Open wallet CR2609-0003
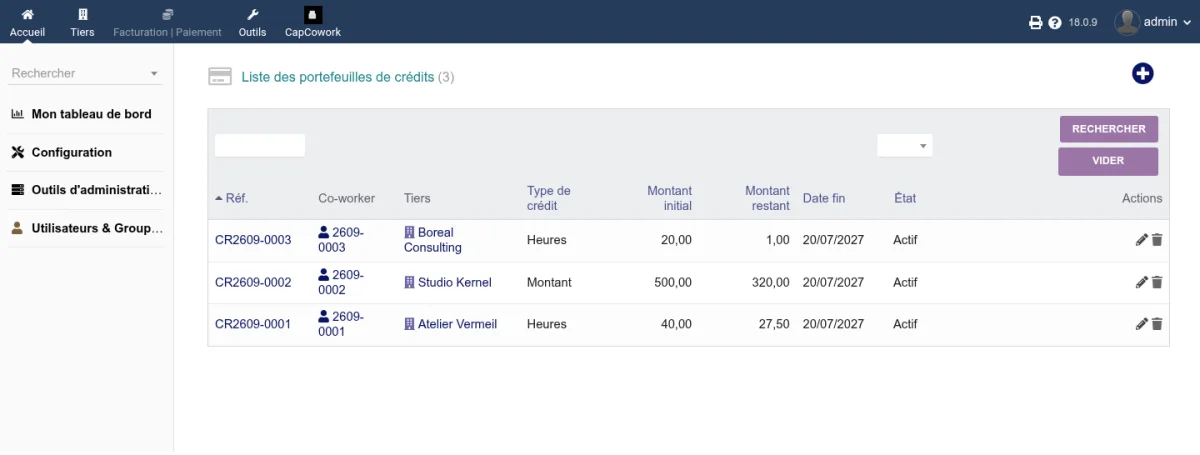This screenshot has width=1200, height=455. click(x=253, y=240)
